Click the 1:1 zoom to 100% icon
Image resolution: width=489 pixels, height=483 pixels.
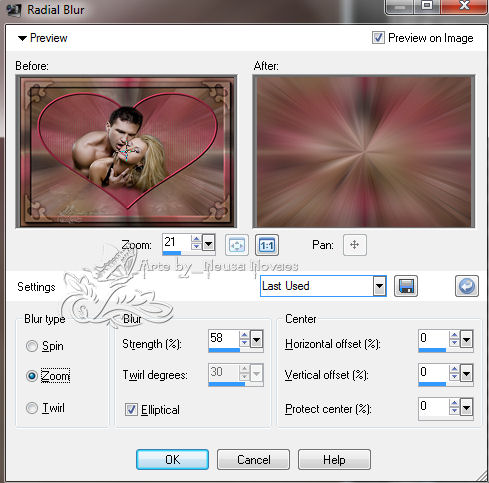tap(267, 245)
